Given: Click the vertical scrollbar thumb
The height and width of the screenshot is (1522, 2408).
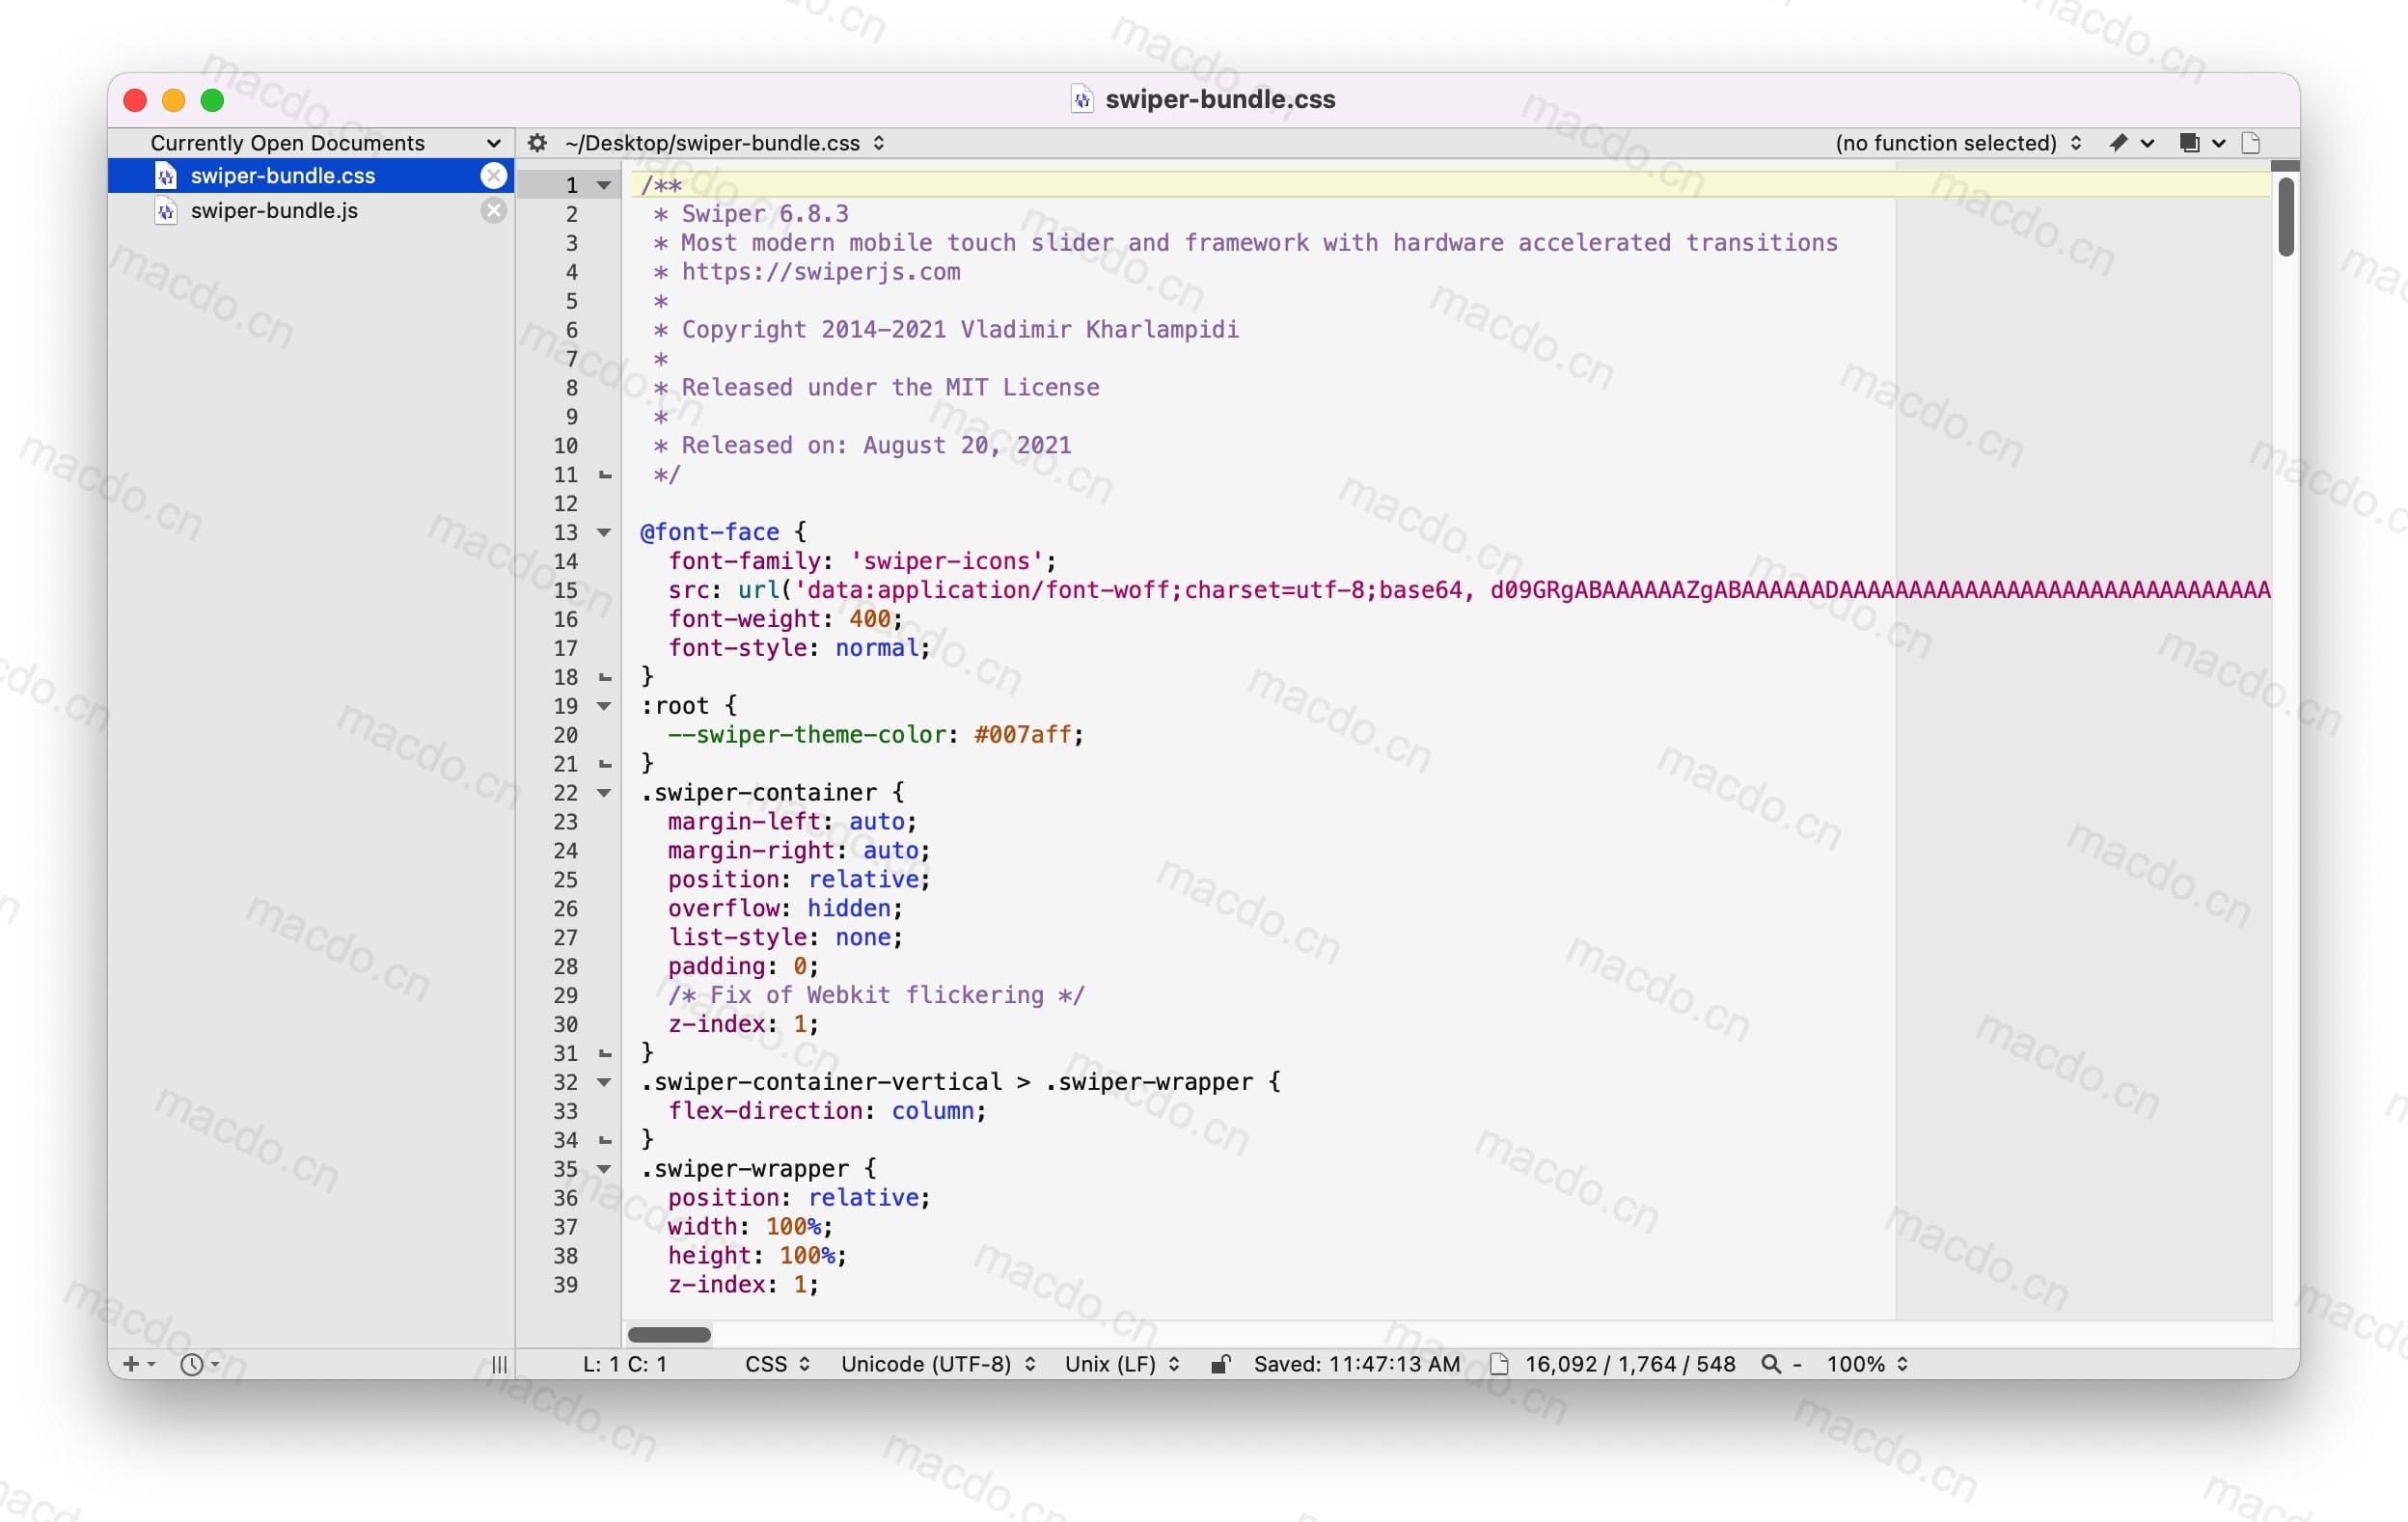Looking at the screenshot, I should [2286, 216].
